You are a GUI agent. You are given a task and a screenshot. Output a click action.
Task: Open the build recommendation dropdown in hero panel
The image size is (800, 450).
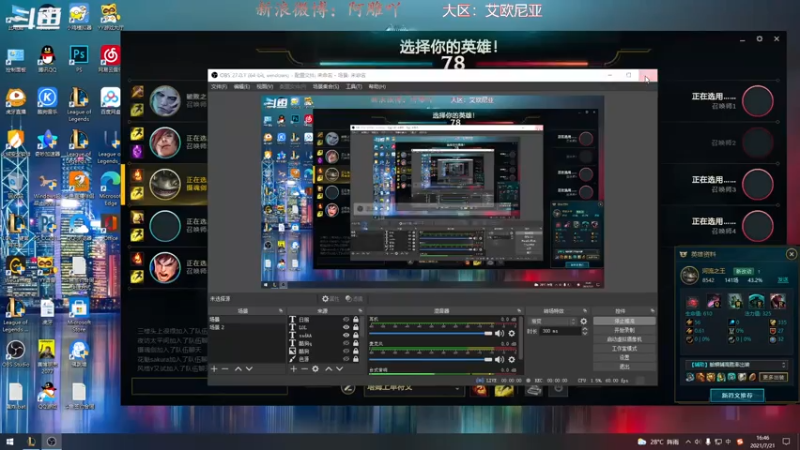(x=737, y=365)
